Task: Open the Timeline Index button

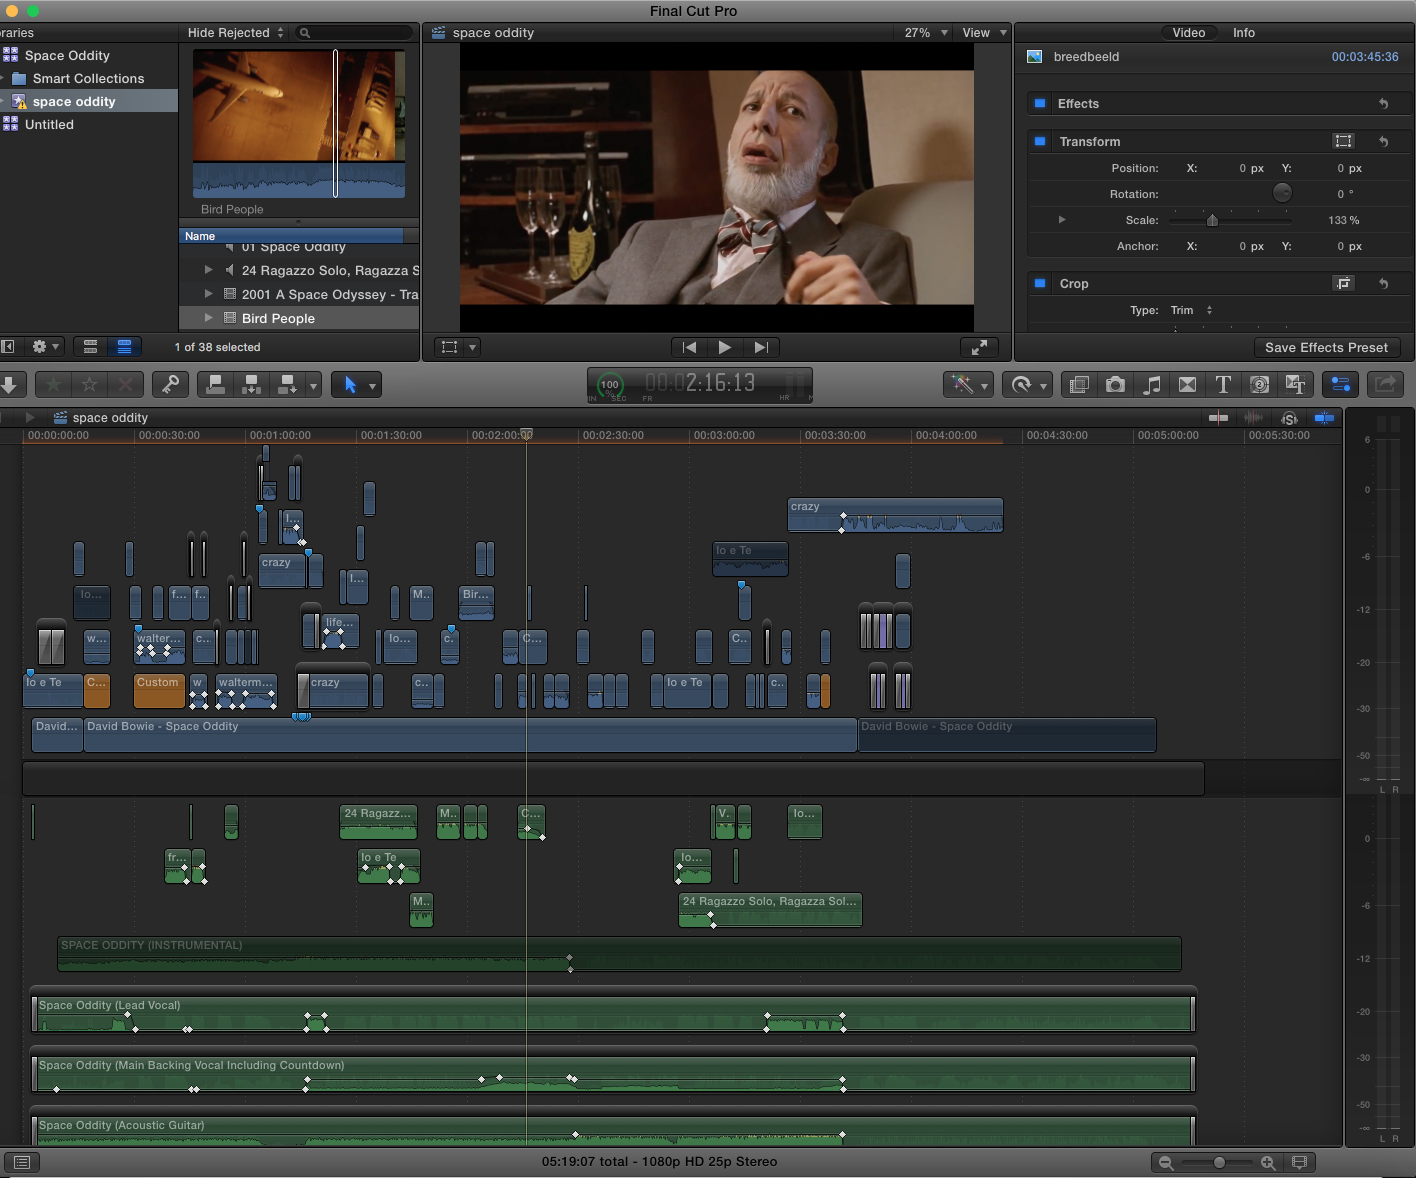Action: click(22, 1162)
